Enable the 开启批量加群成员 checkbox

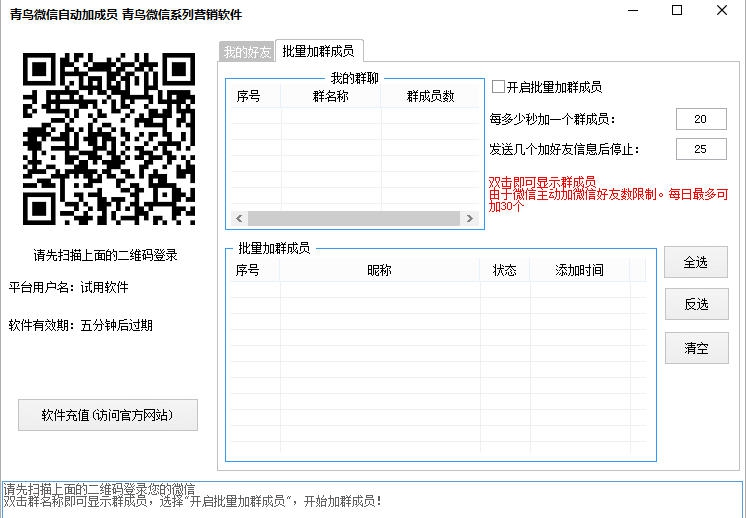coord(498,87)
